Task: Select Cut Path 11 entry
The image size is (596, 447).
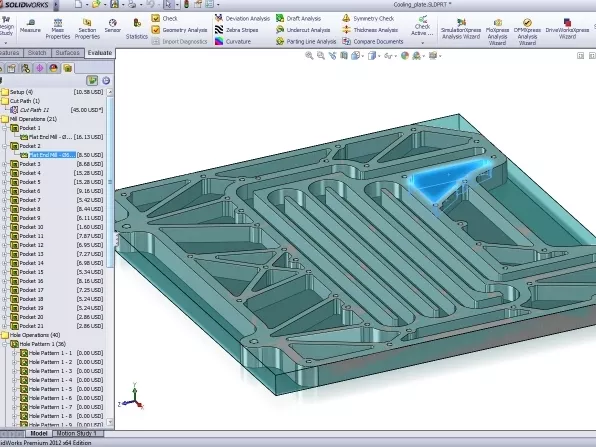Action: tap(34, 110)
